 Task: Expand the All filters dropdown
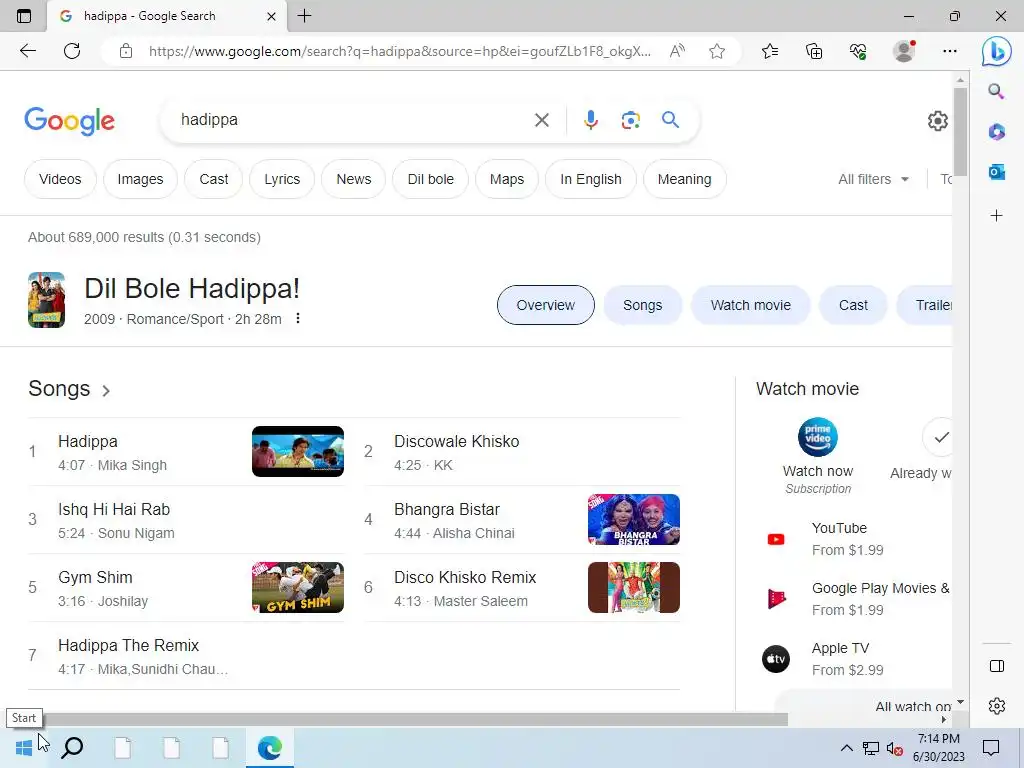tap(873, 179)
